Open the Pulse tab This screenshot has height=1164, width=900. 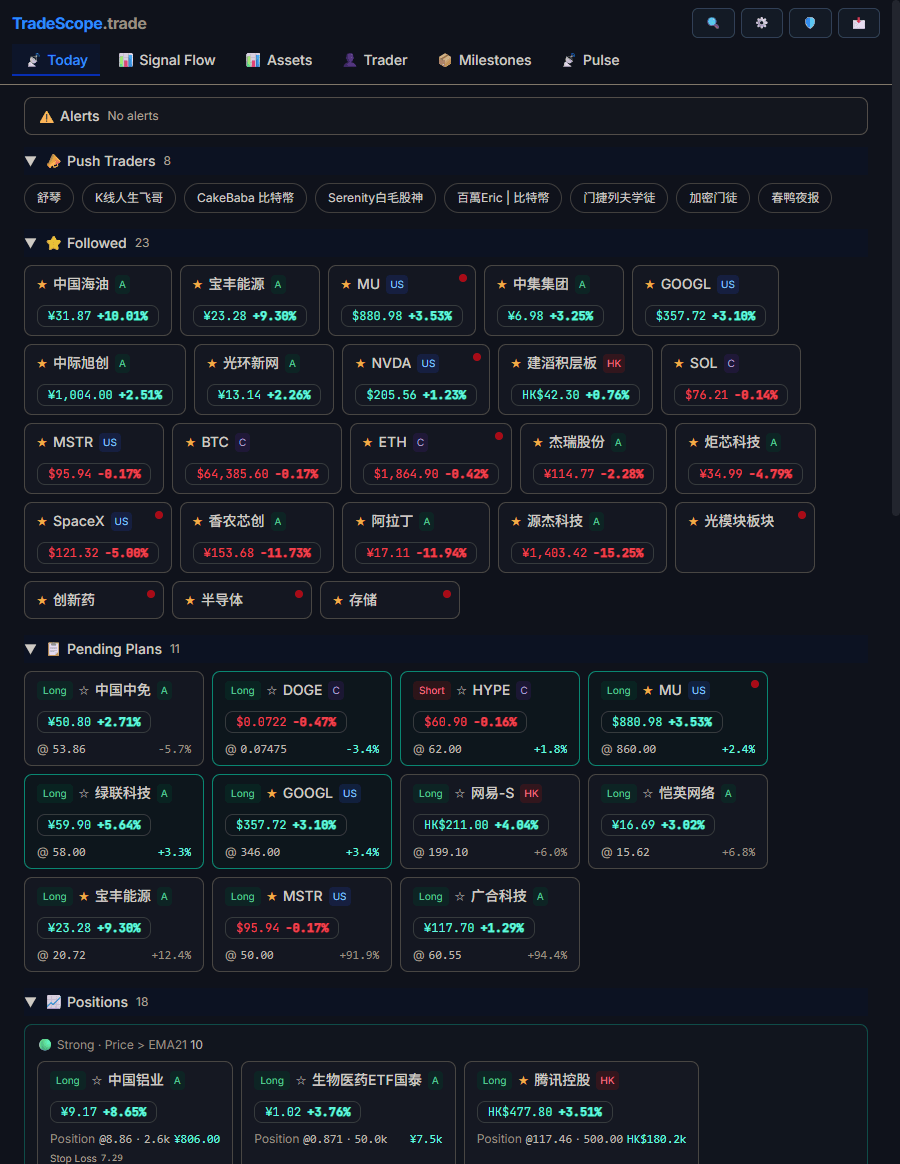coord(591,60)
